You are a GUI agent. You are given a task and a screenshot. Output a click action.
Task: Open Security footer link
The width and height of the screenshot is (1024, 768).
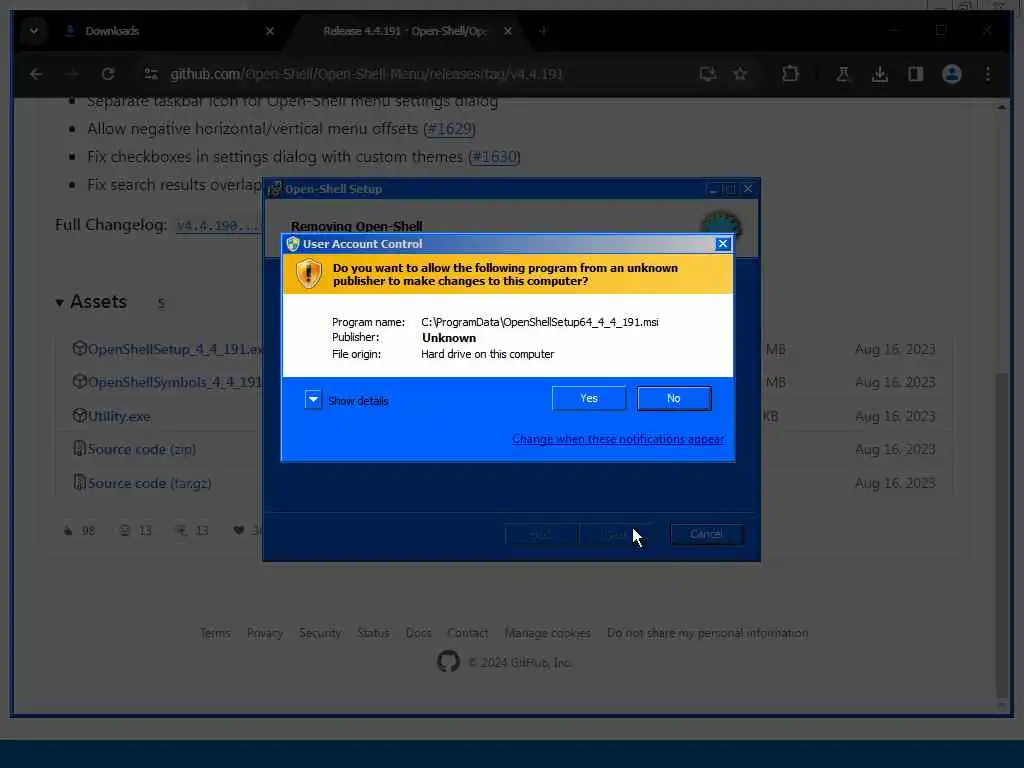pyautogui.click(x=320, y=633)
